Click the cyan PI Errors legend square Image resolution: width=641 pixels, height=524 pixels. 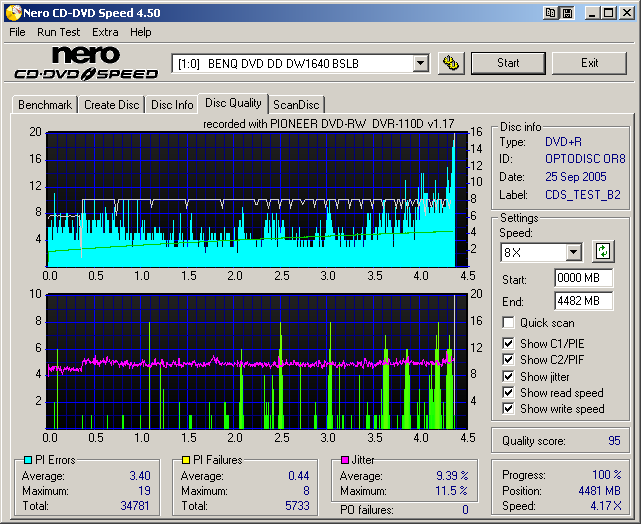[28, 461]
